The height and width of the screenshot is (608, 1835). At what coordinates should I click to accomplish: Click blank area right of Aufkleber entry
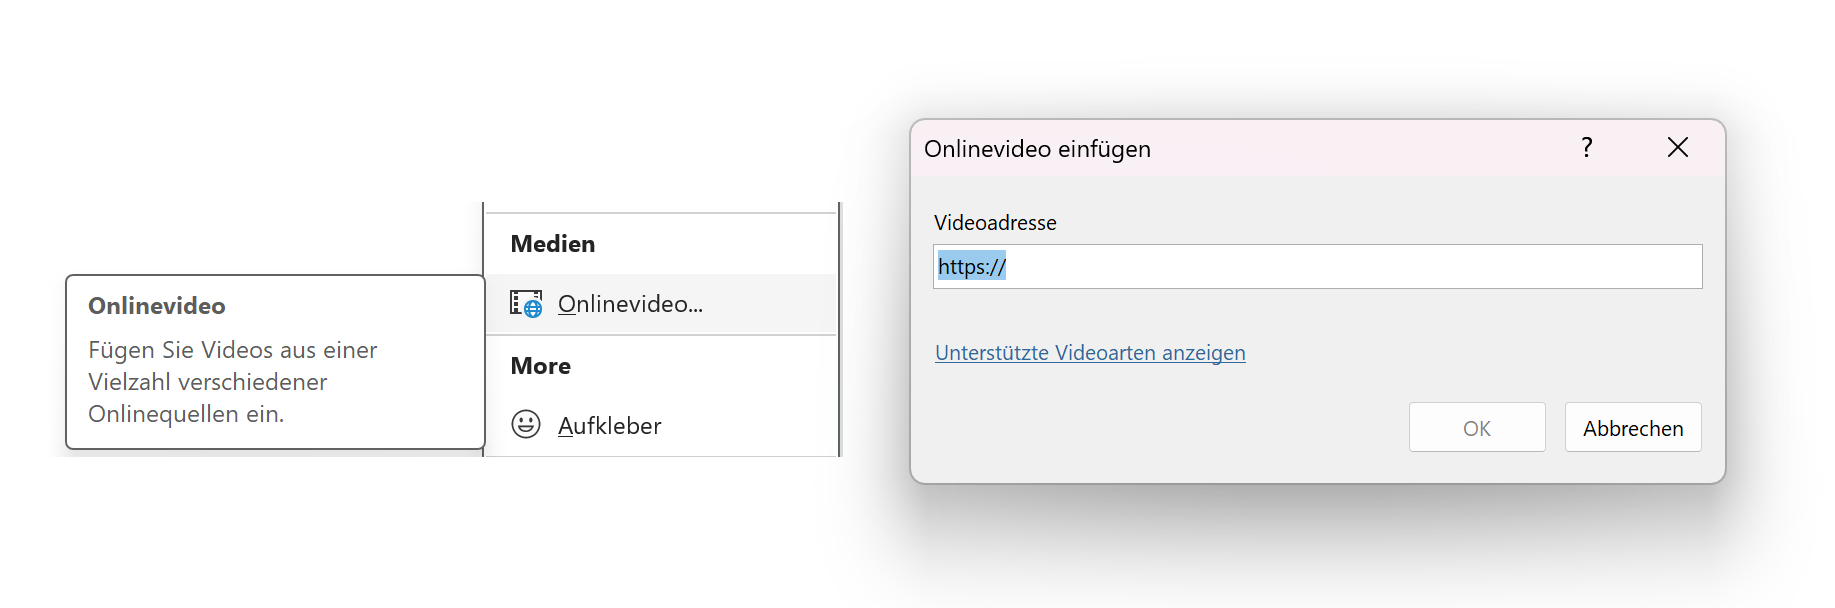click(x=750, y=425)
